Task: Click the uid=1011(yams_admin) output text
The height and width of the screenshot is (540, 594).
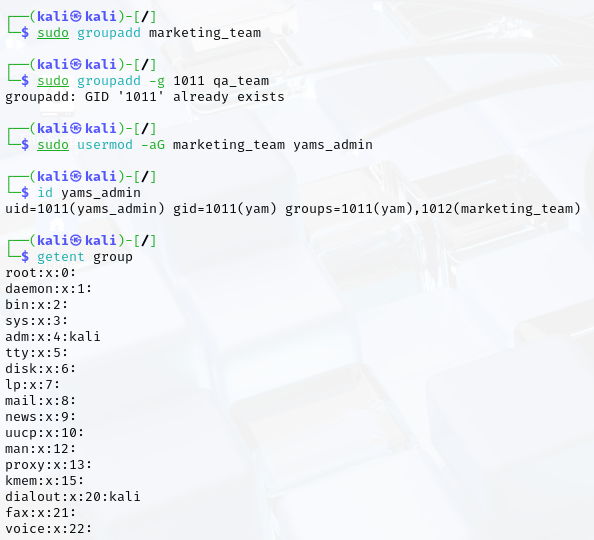Action: 85,209
